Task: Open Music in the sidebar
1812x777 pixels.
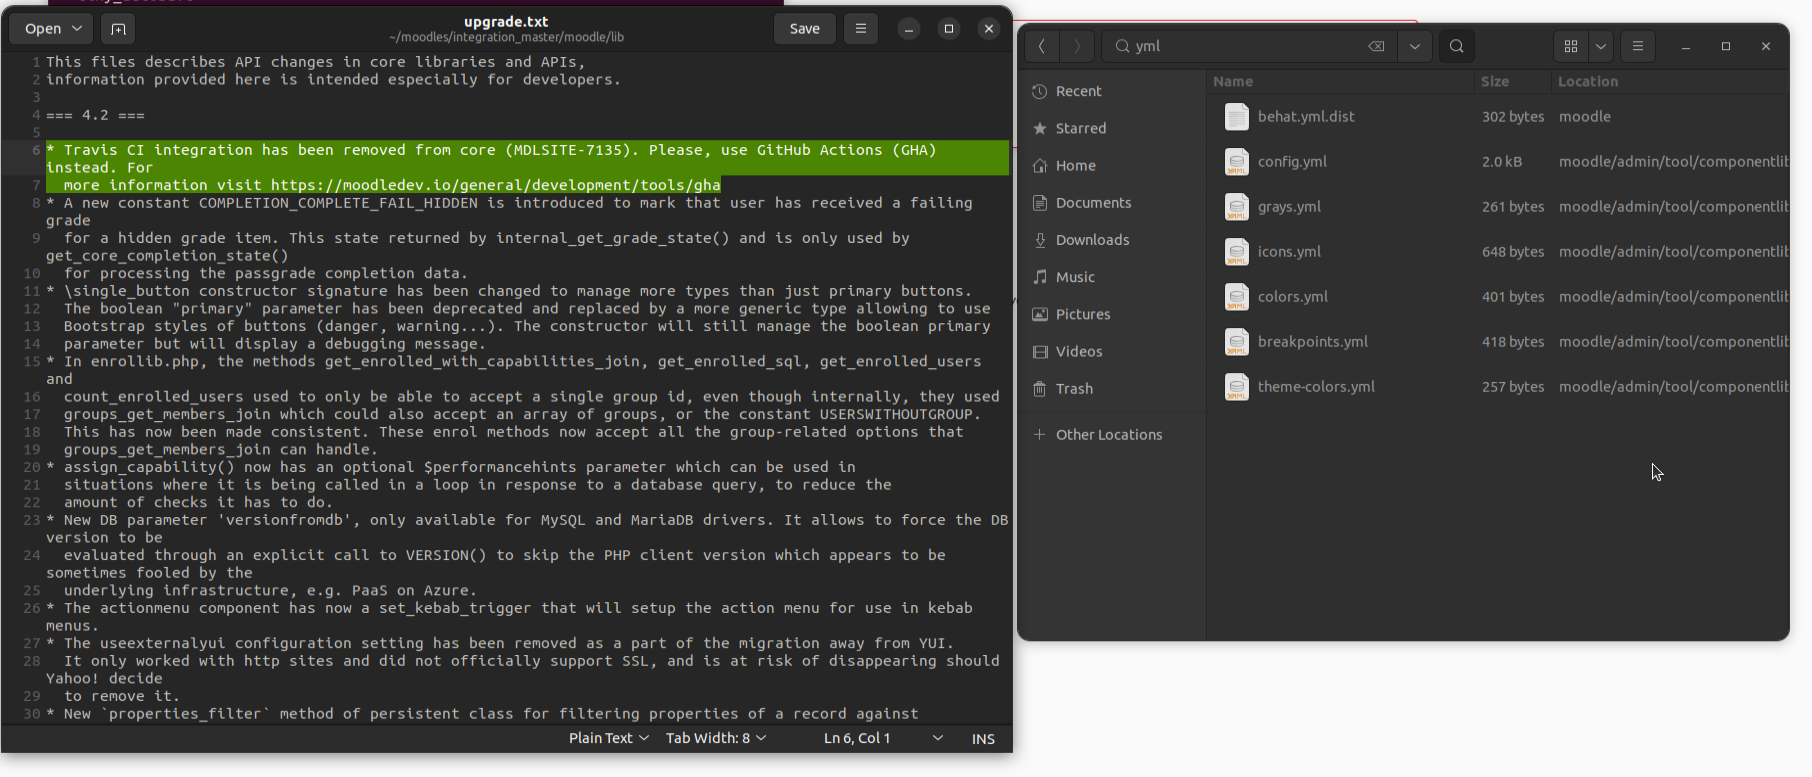Action: (x=1111, y=277)
